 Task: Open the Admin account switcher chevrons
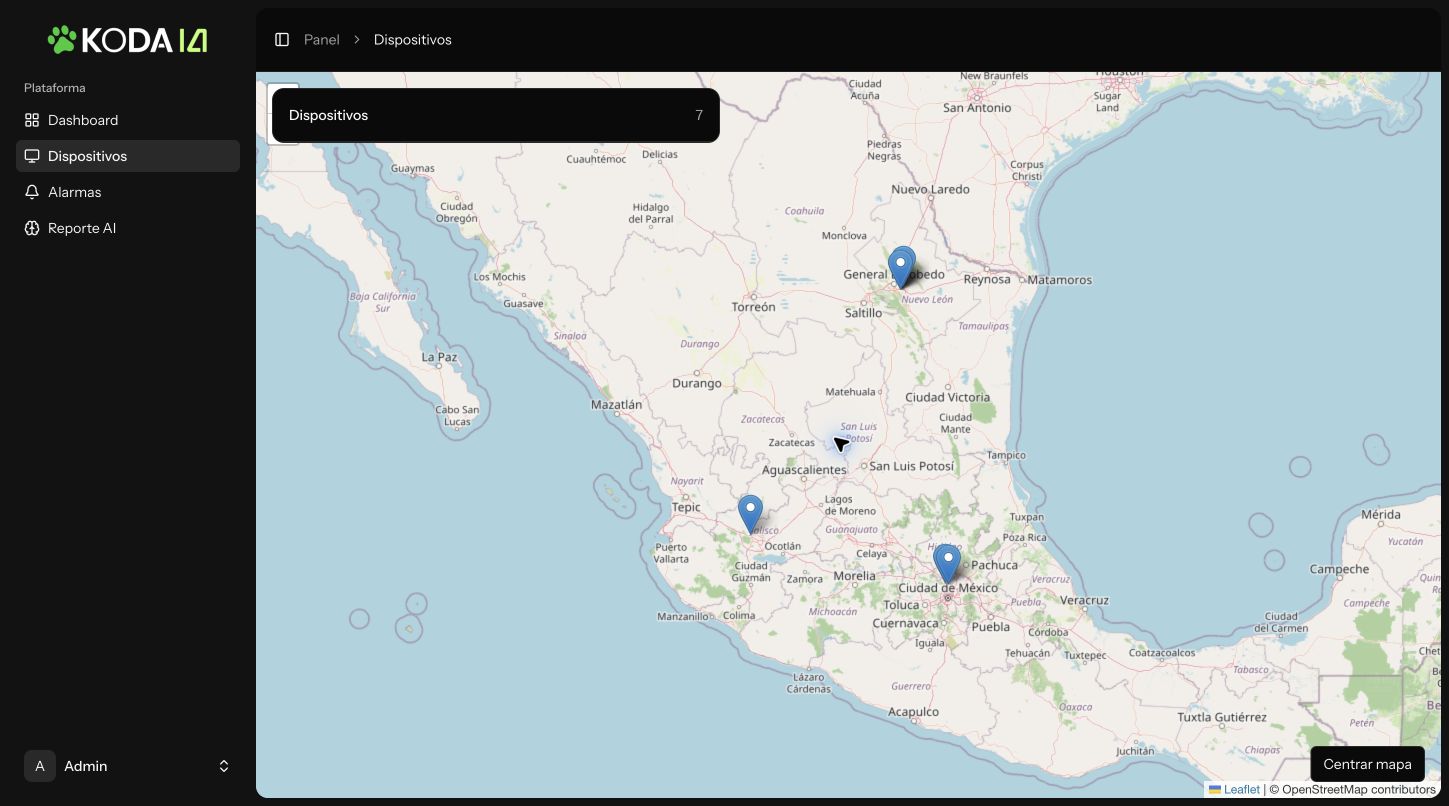[x=224, y=766]
